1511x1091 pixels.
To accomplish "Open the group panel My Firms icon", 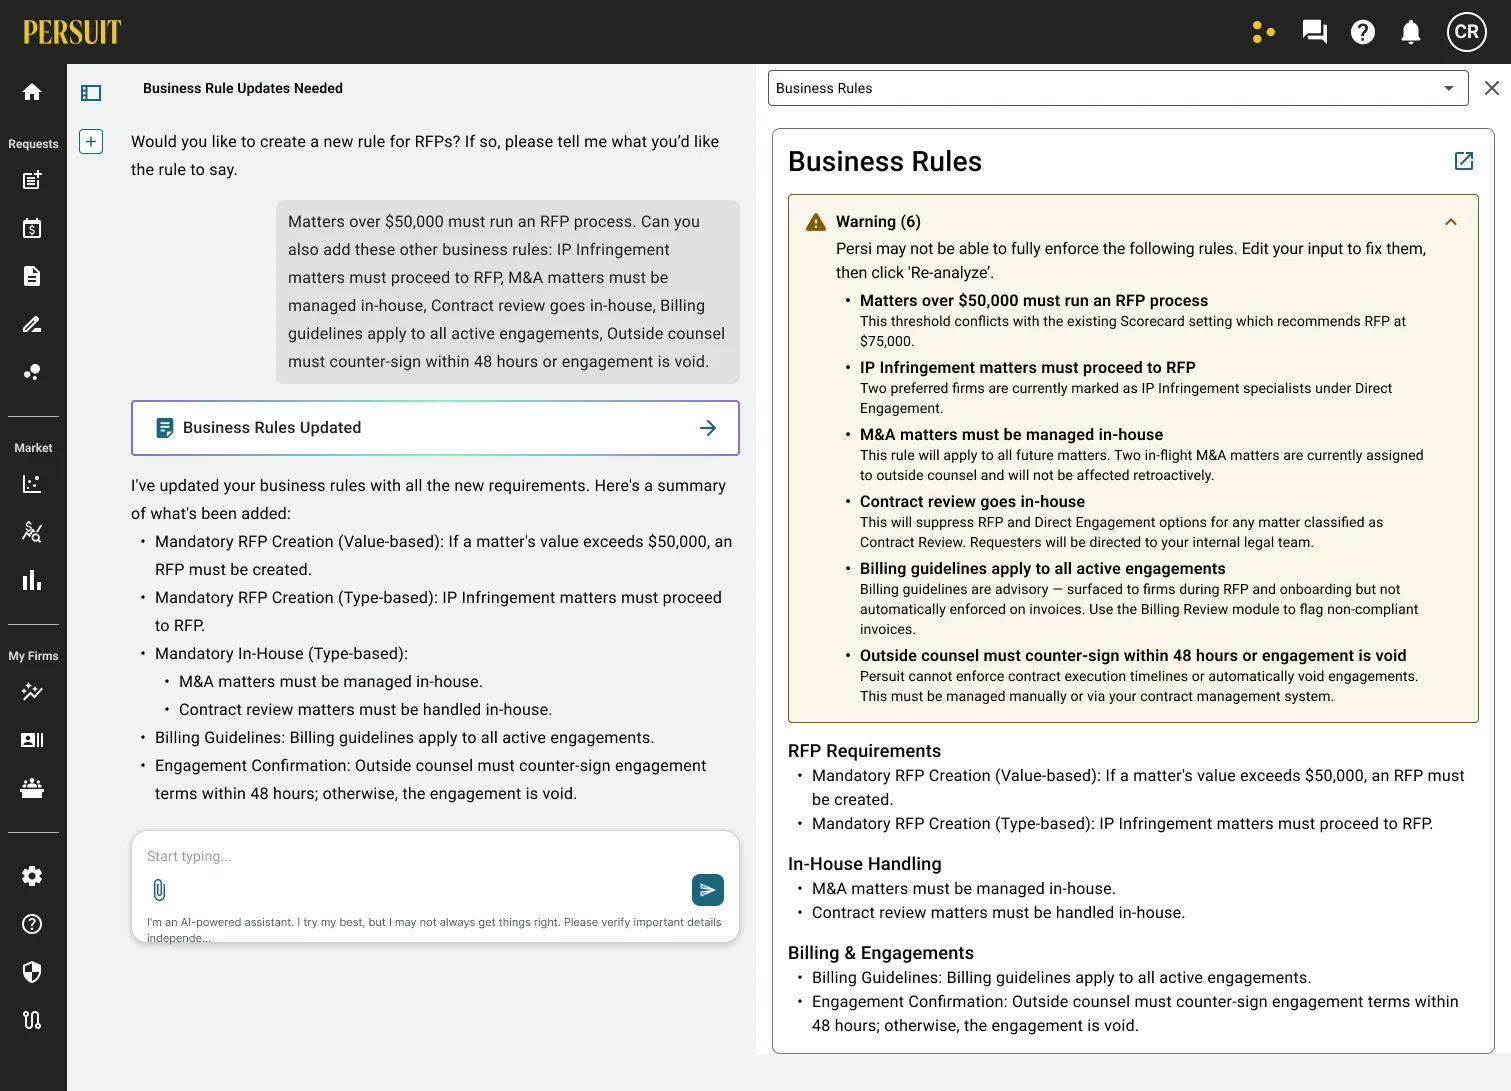I will pyautogui.click(x=32, y=788).
